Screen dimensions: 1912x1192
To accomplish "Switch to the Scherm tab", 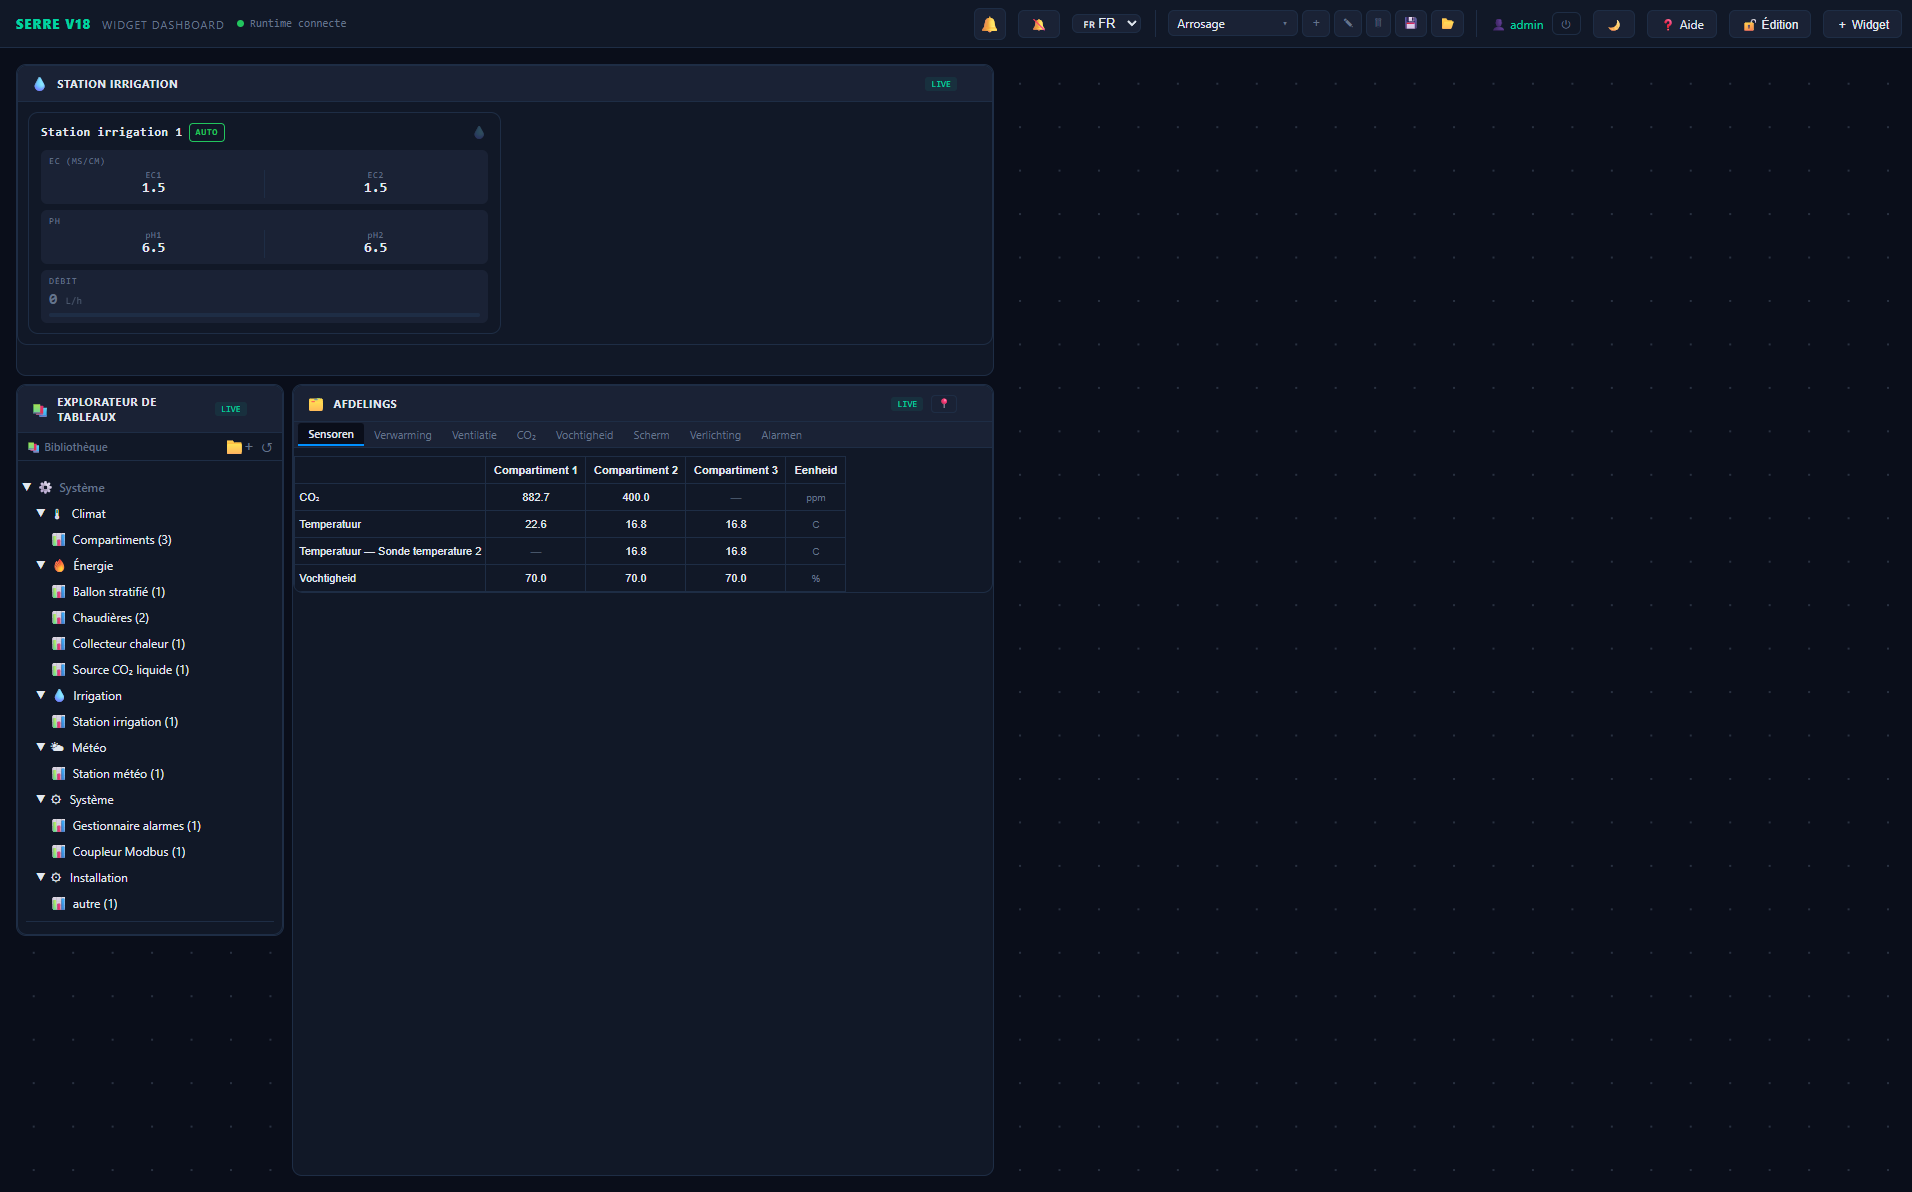I will (651, 435).
